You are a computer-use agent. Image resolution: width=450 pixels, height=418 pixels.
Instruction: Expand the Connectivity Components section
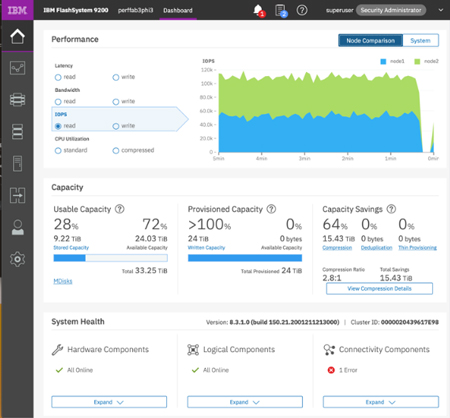381,402
